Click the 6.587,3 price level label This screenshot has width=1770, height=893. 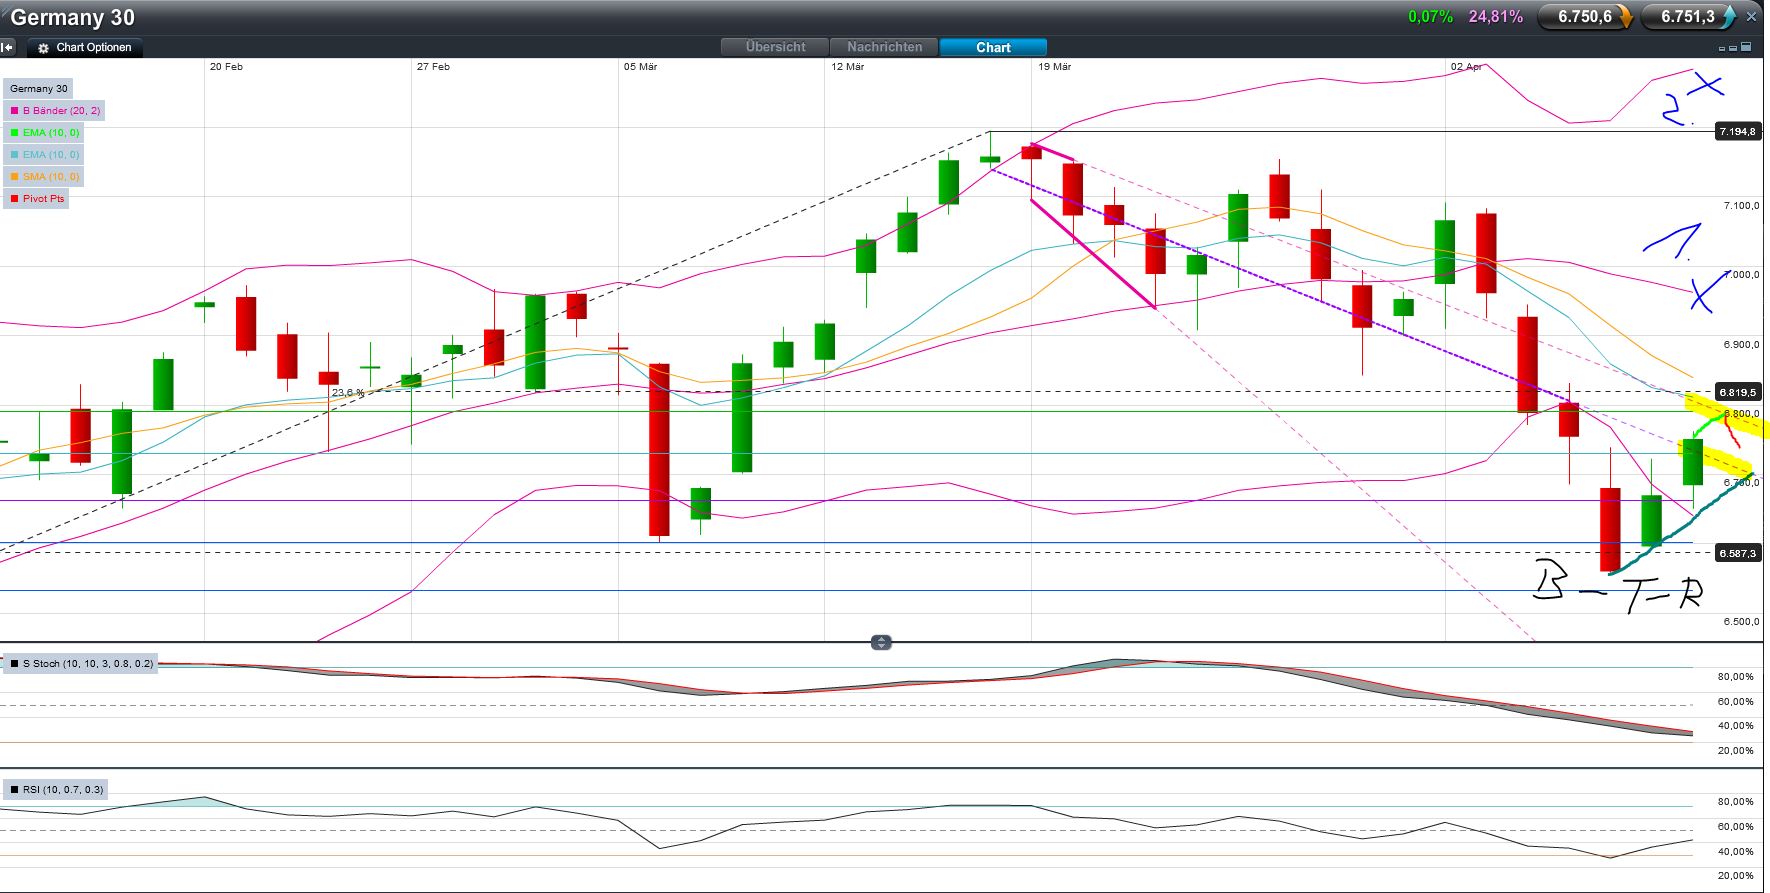1738,553
